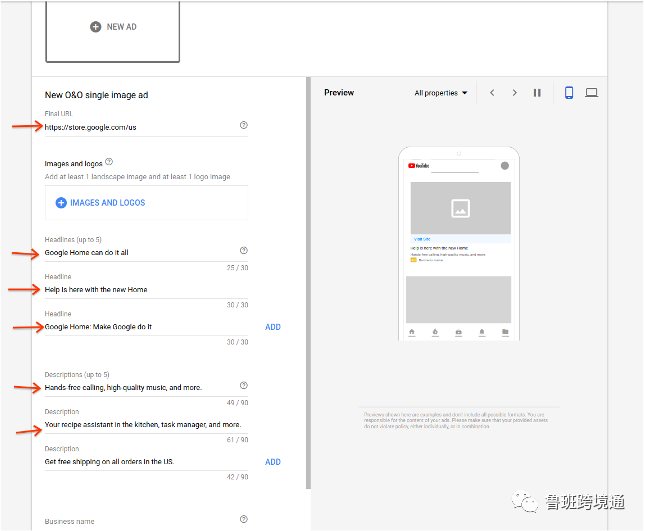Click plus icon in IMAGES AND LOGOS
The height and width of the screenshot is (531, 645).
[61, 203]
